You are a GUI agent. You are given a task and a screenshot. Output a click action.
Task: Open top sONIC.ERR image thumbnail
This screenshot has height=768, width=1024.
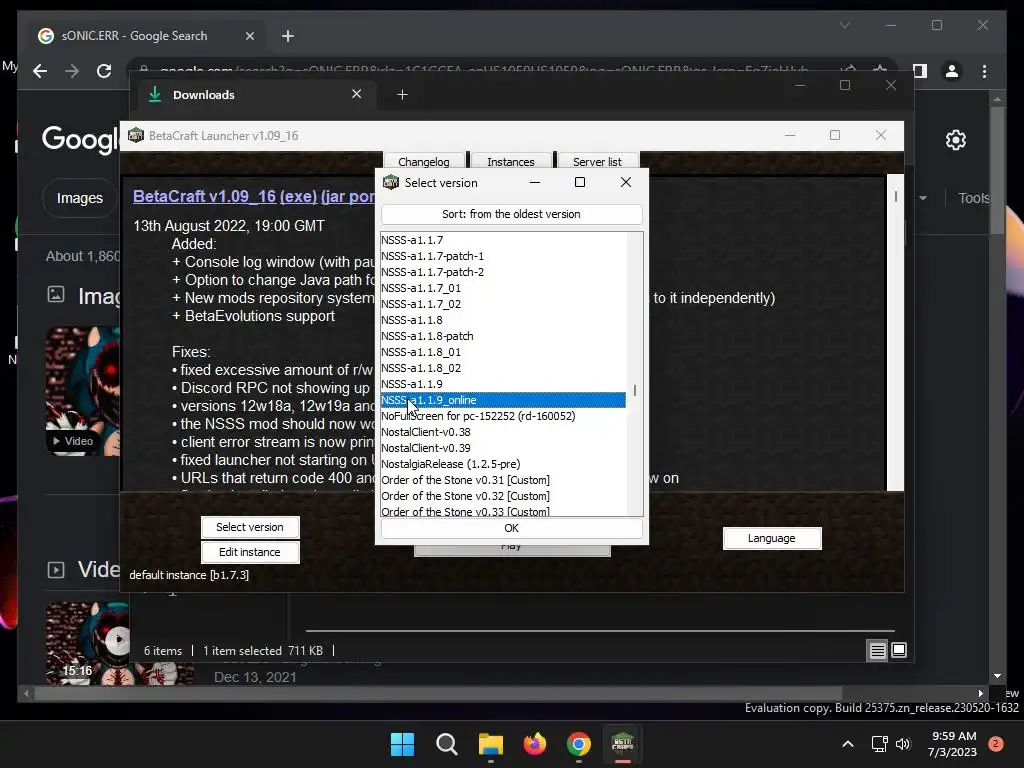(x=83, y=391)
